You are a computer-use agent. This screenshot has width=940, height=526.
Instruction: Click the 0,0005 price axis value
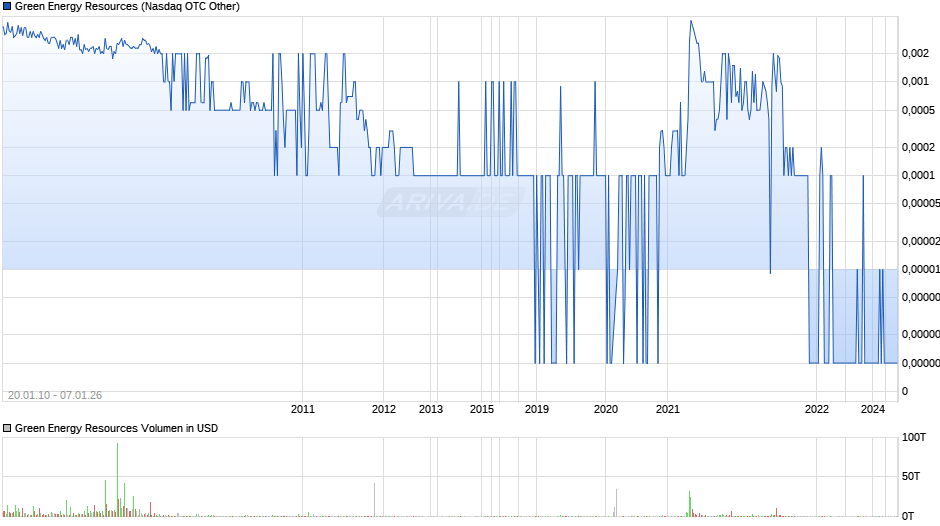pos(918,110)
